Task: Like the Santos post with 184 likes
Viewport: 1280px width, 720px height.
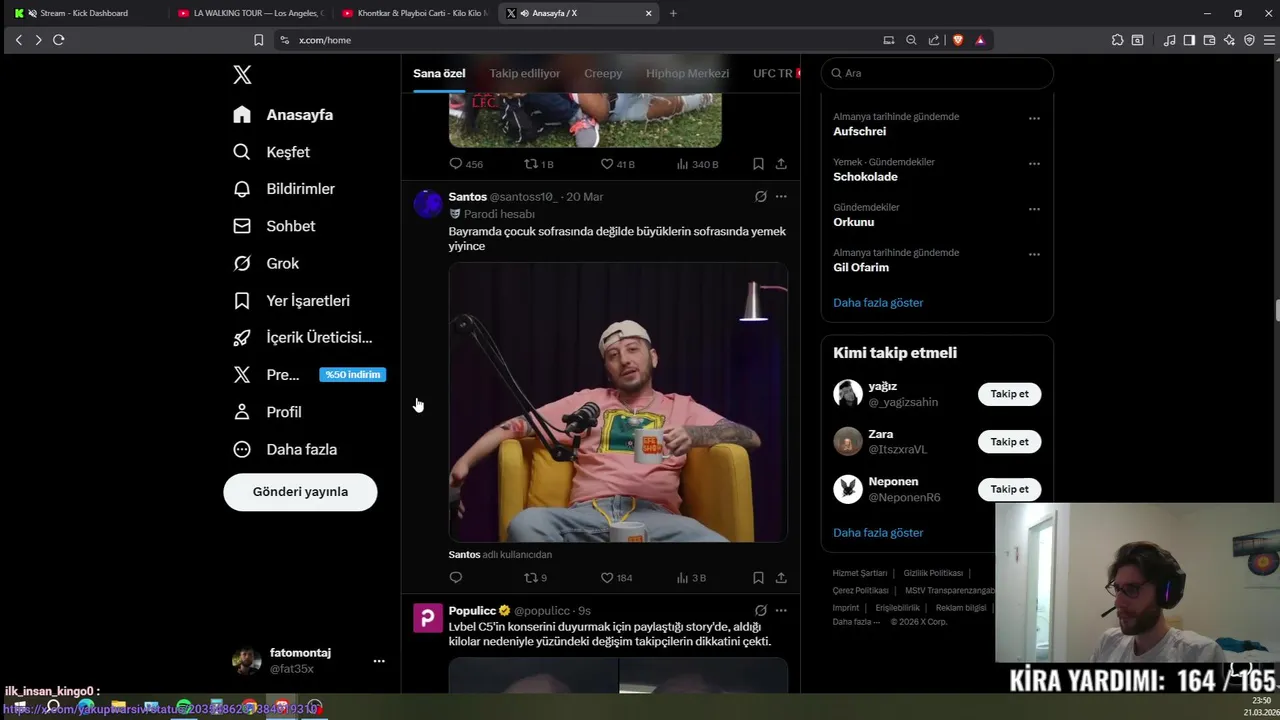Action: pos(616,578)
